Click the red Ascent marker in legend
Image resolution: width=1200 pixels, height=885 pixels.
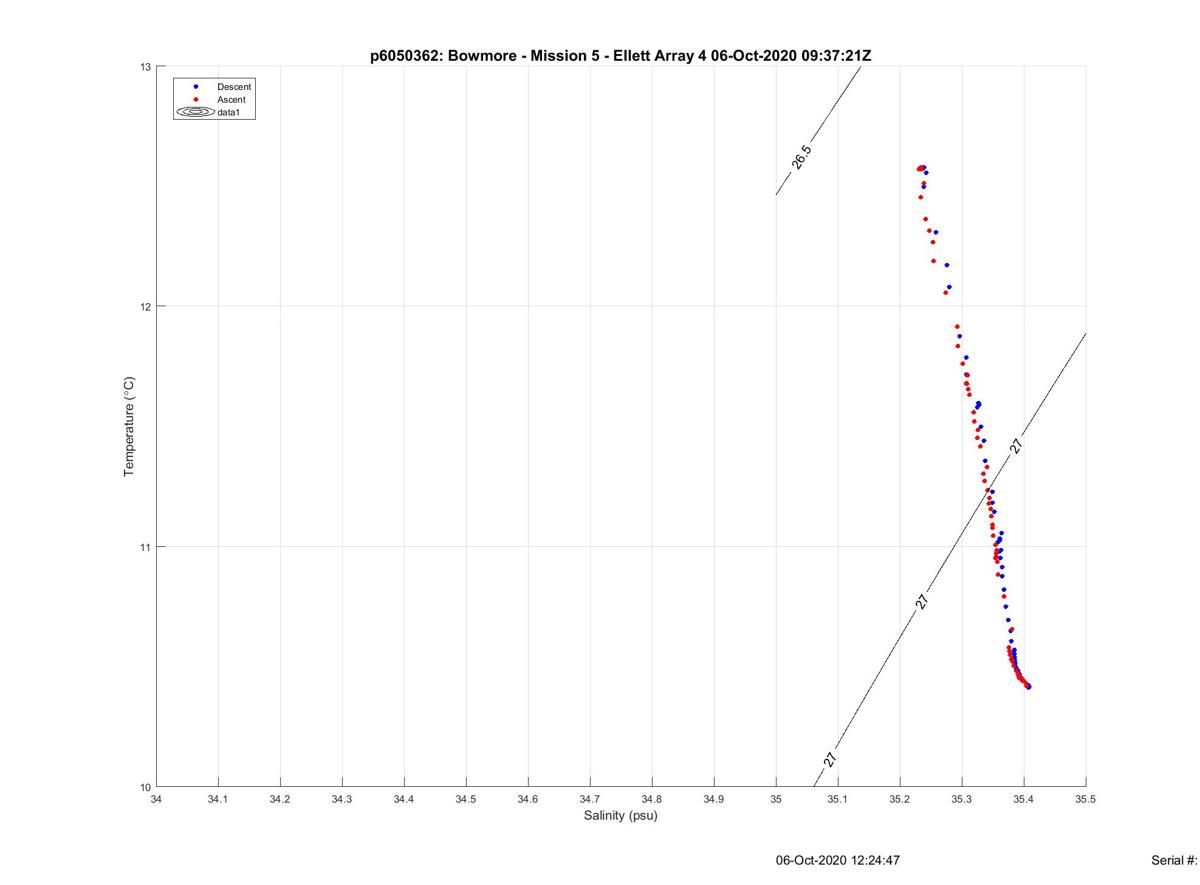196,100
